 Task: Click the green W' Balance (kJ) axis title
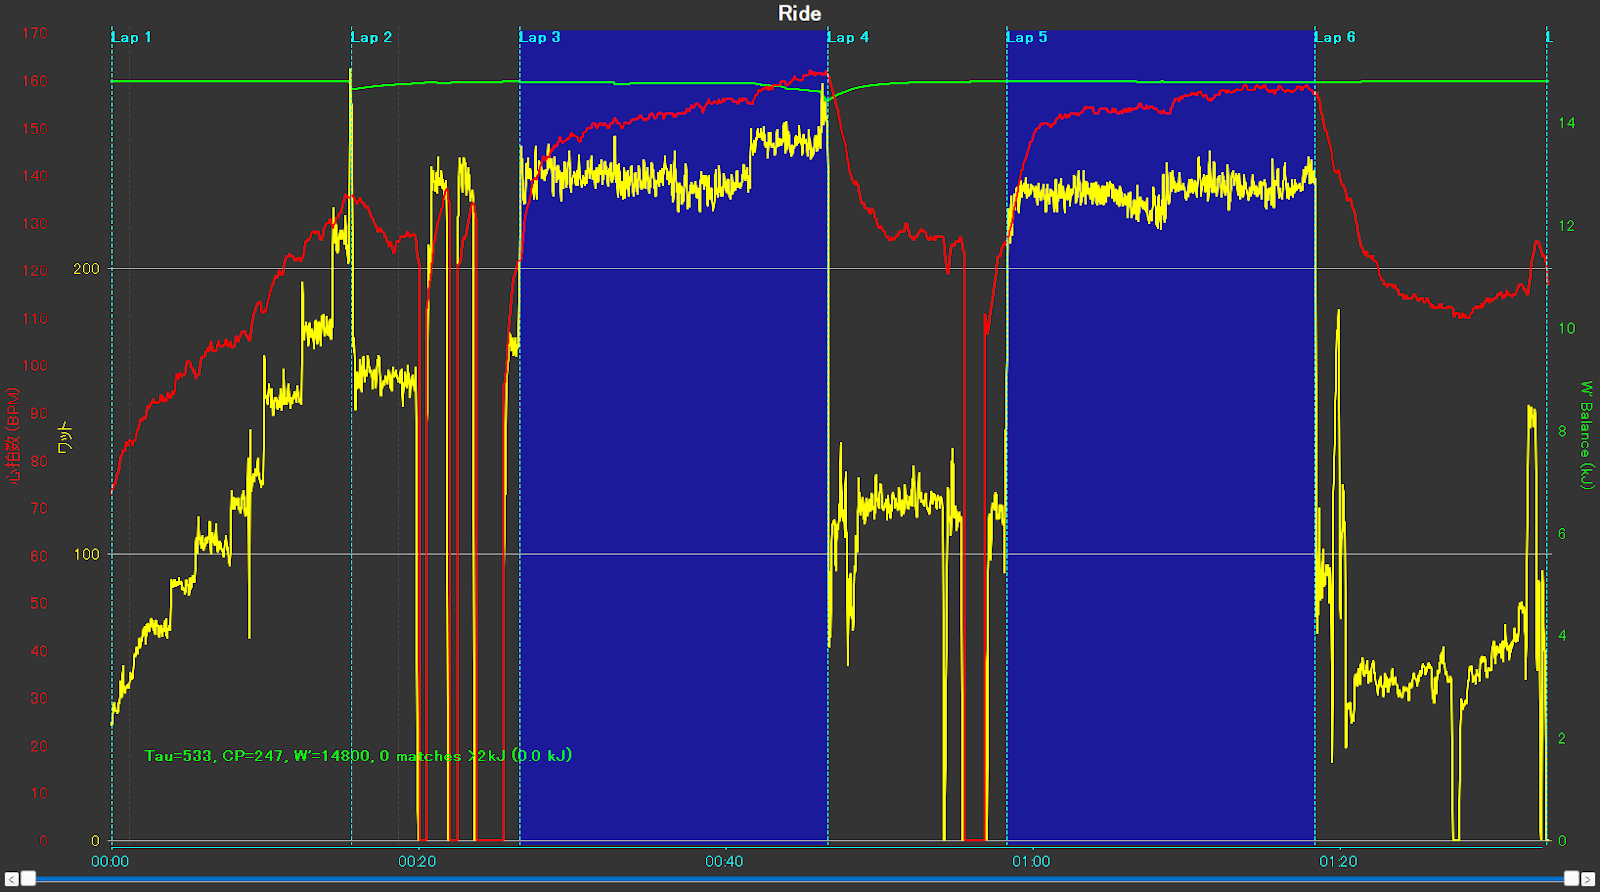(1586, 435)
